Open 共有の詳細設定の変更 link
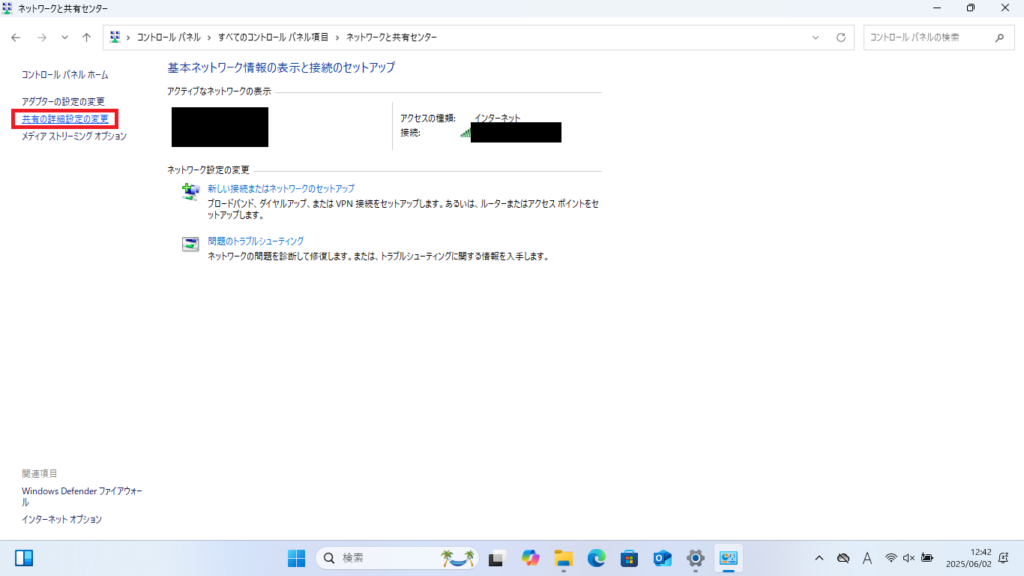 (65, 119)
